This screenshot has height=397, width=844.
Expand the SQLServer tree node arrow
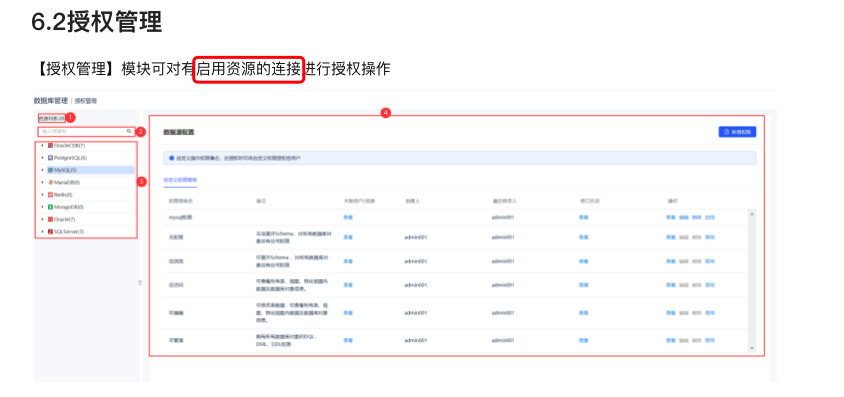coord(43,231)
